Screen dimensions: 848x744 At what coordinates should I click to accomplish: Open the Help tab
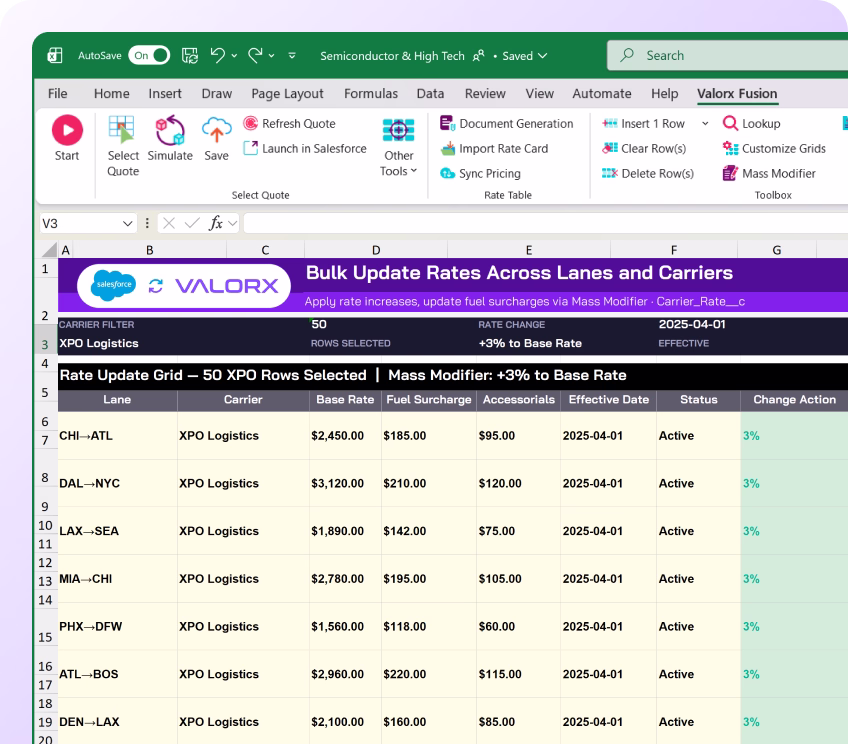point(664,94)
